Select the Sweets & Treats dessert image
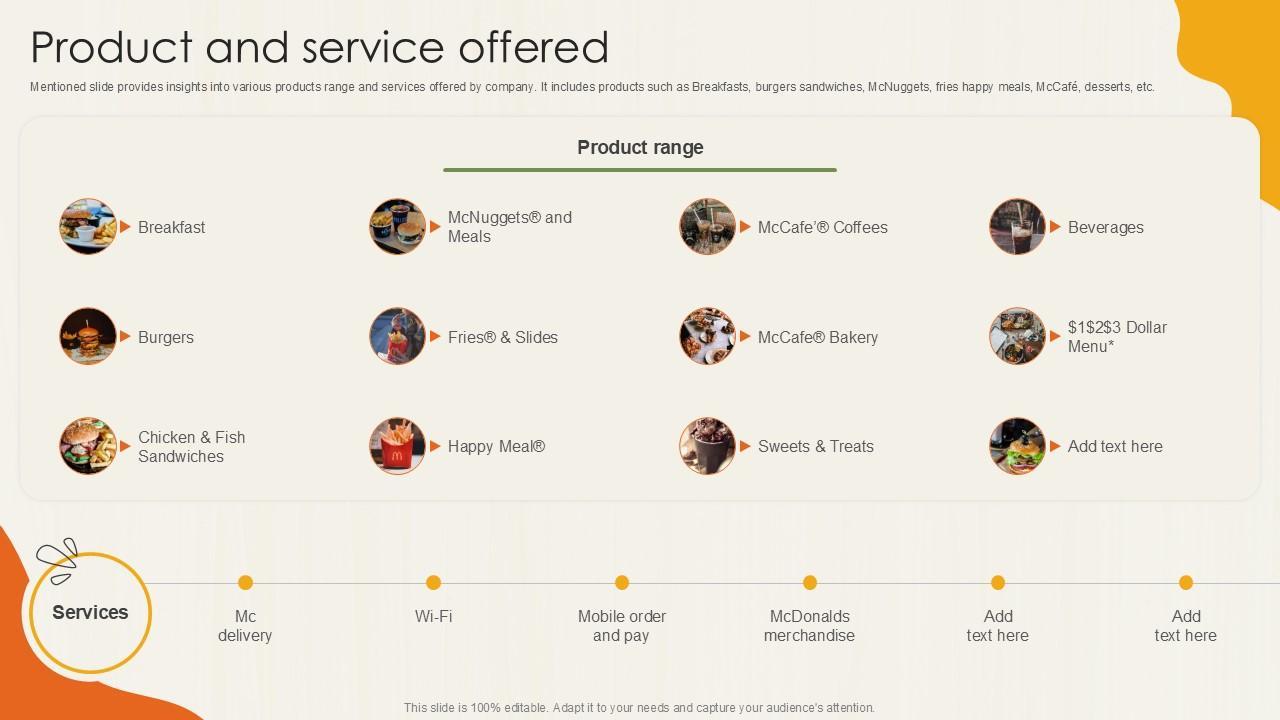 (708, 446)
